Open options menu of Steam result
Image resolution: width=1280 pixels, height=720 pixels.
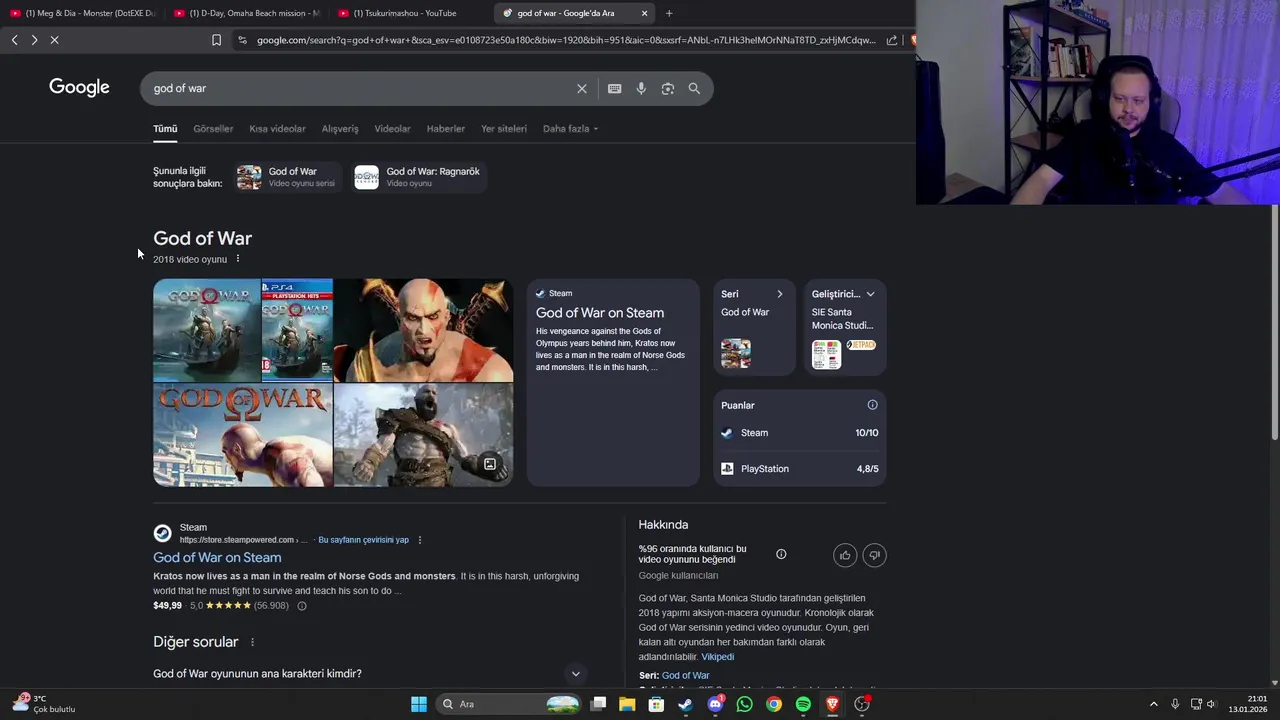[x=420, y=540]
